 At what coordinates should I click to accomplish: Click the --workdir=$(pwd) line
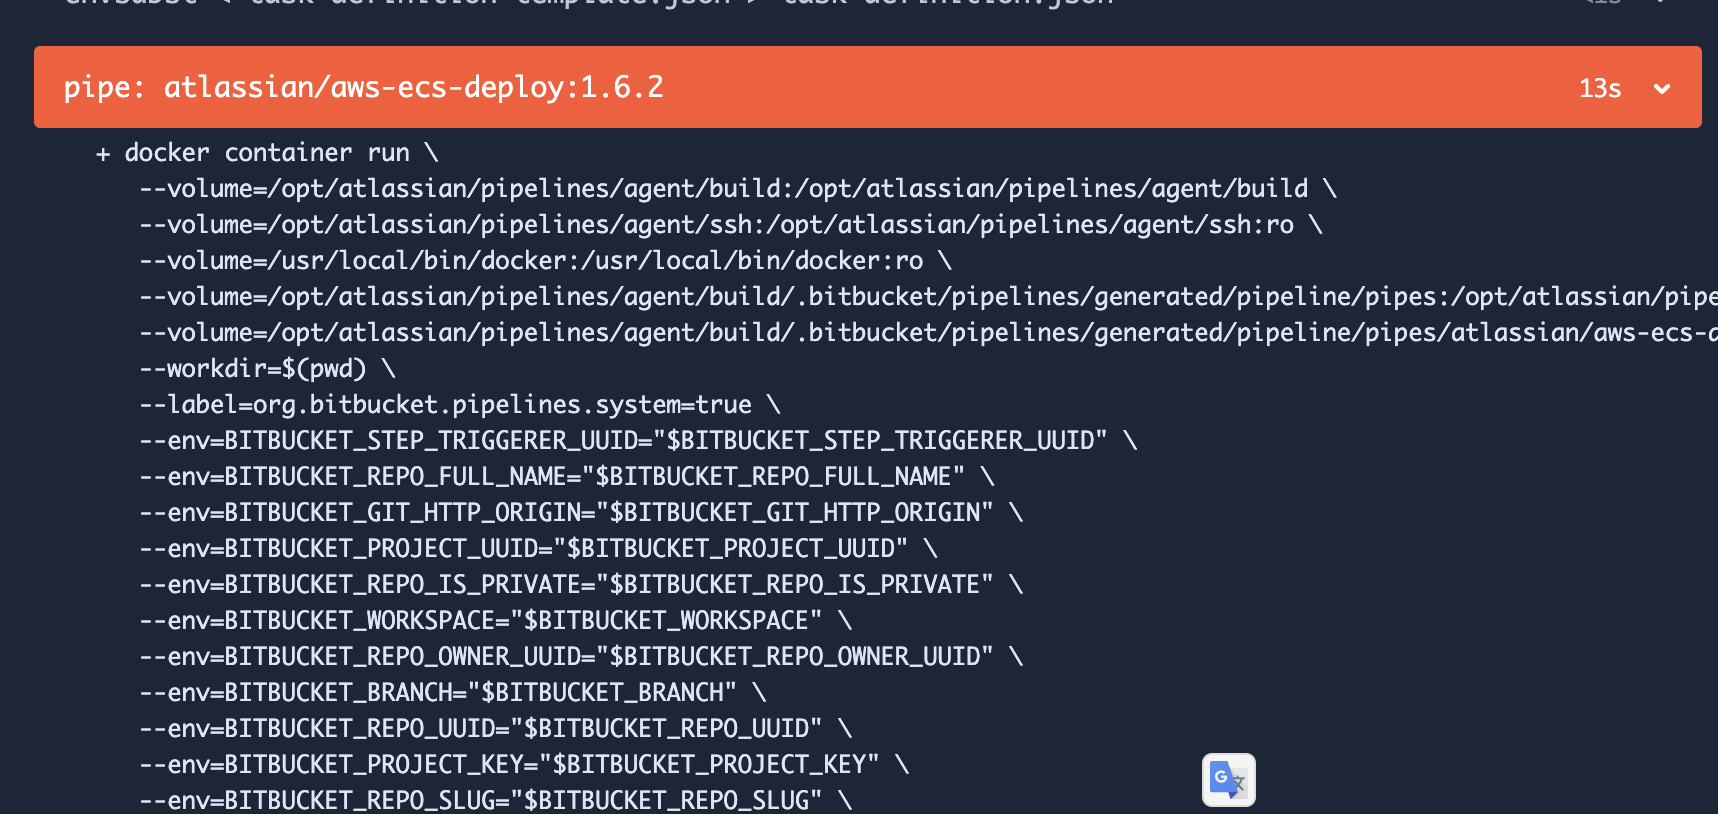268,368
